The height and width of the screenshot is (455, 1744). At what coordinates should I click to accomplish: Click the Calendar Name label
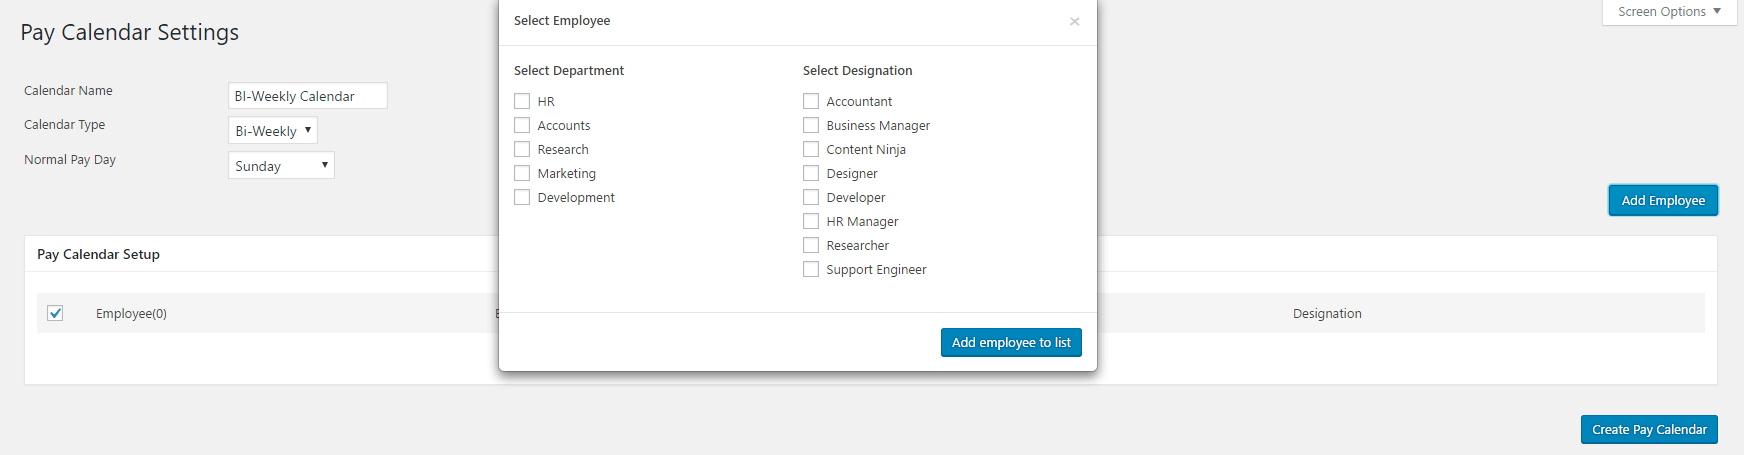tap(68, 90)
